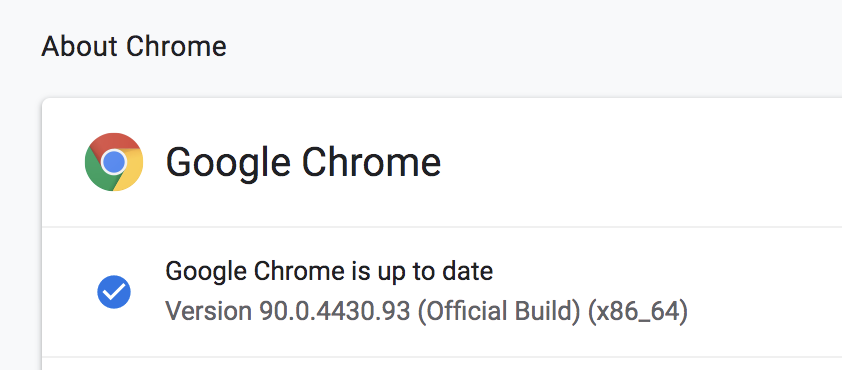Click the green segment of the Chrome logo

(x=97, y=172)
